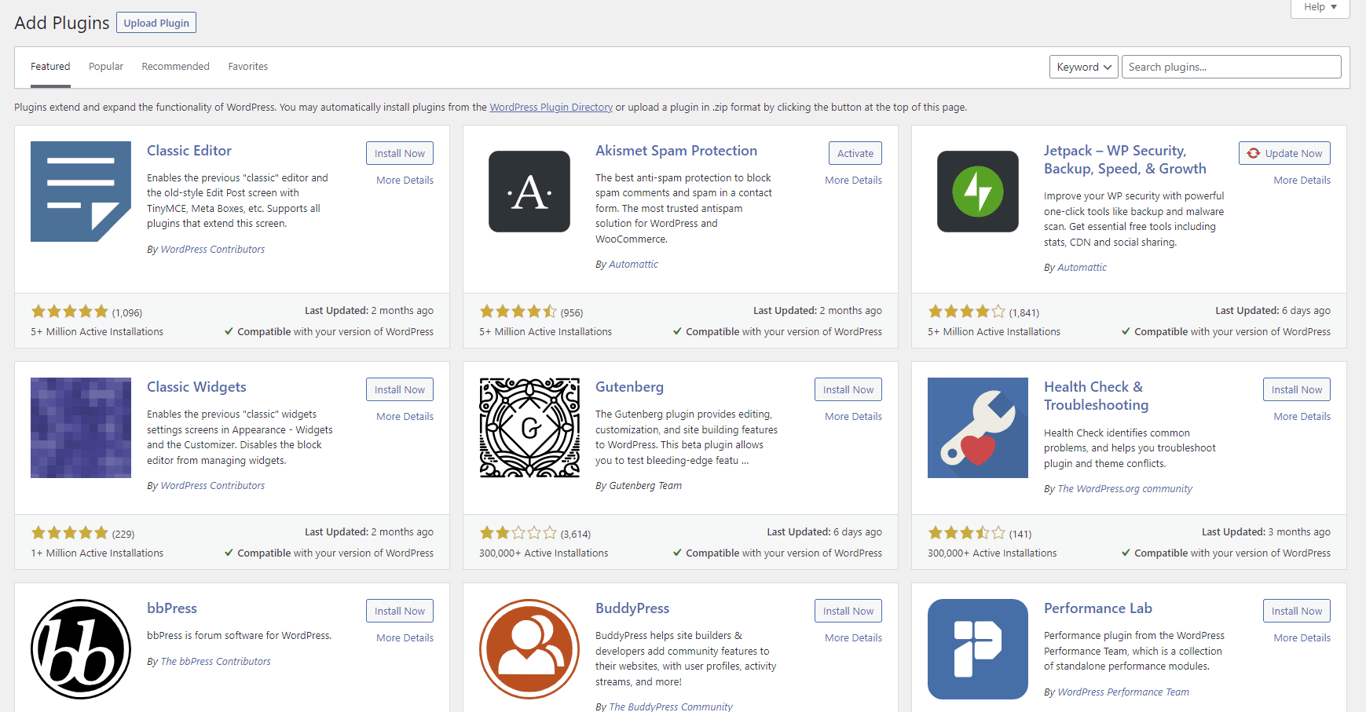View More Details for Gutenberg
The height and width of the screenshot is (712, 1366).
852,415
